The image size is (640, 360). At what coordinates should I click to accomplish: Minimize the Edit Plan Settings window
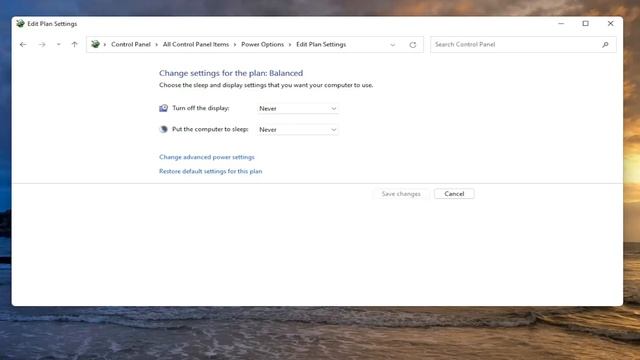pyautogui.click(x=561, y=24)
